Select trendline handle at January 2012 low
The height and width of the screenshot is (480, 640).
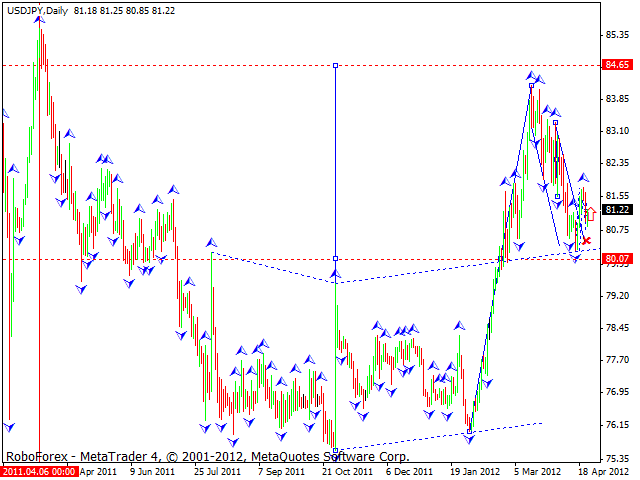click(x=469, y=431)
